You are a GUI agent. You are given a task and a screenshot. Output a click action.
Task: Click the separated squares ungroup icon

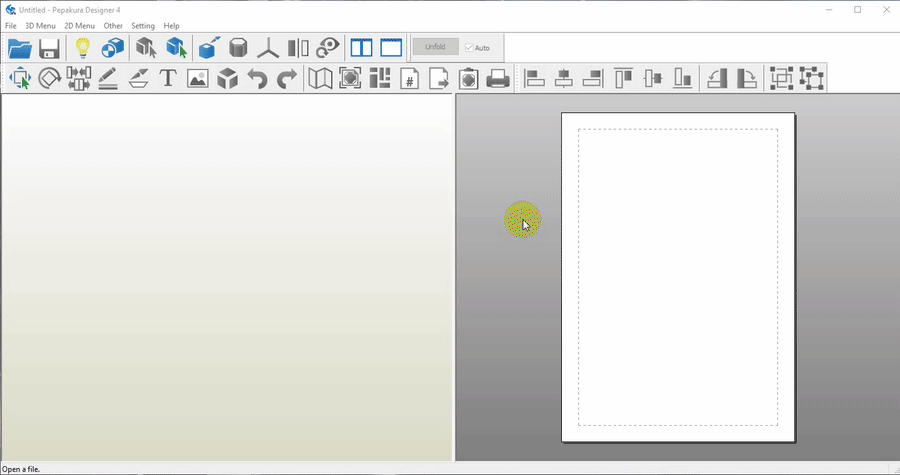[x=812, y=78]
